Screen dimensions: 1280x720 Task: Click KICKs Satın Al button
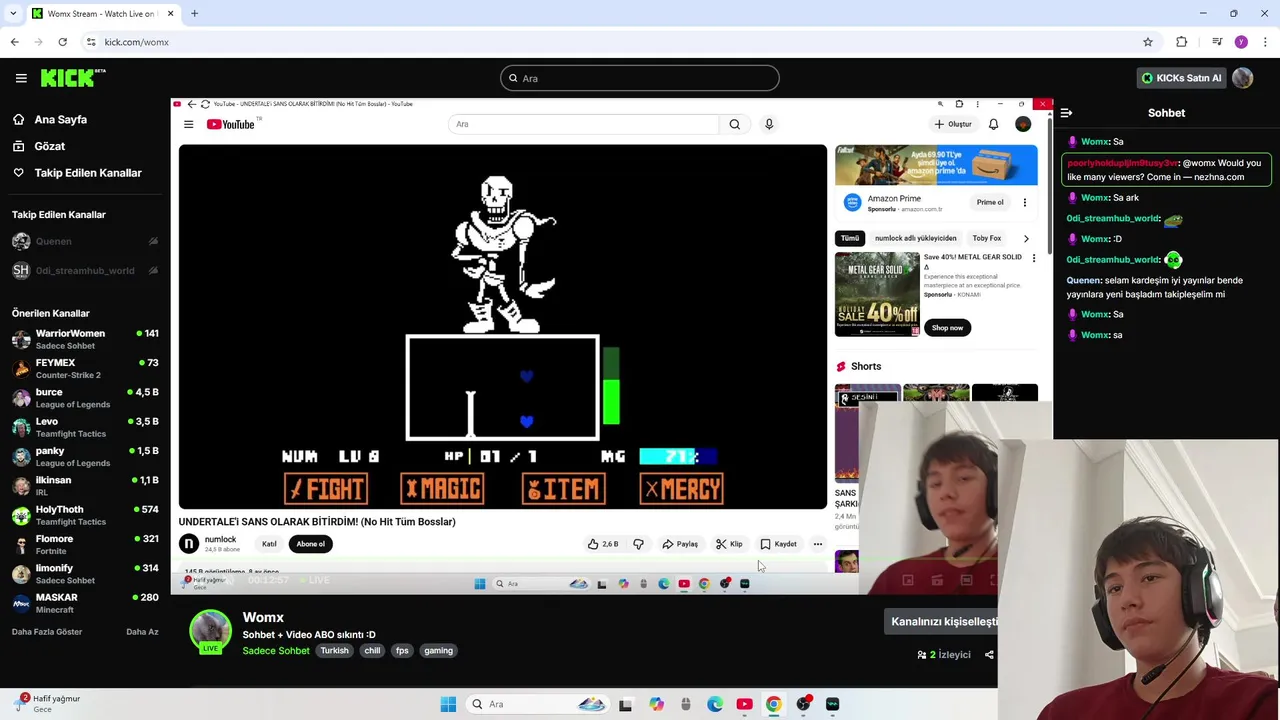1181,78
